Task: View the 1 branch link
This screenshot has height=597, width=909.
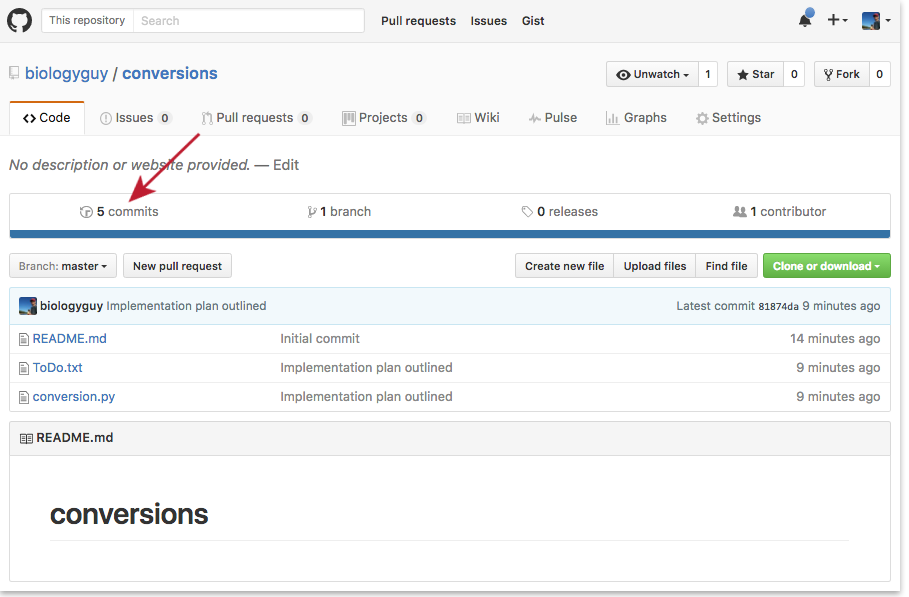Action: click(x=339, y=212)
